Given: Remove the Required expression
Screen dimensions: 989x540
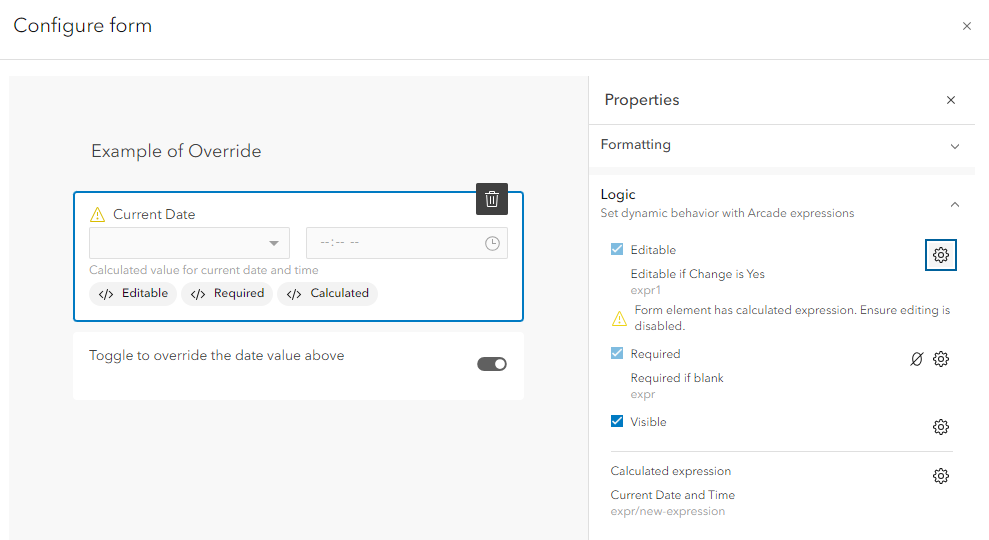Looking at the screenshot, I should [917, 359].
